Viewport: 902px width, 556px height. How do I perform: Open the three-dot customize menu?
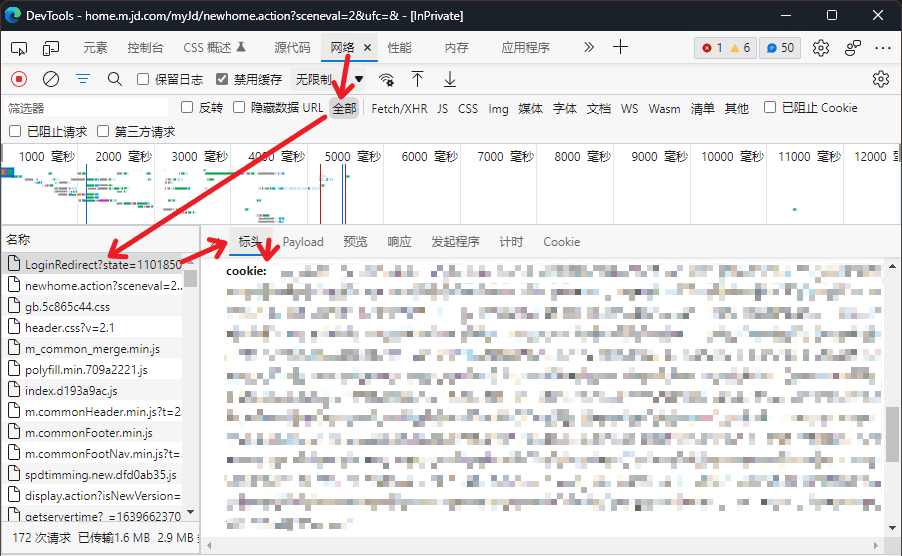click(882, 48)
